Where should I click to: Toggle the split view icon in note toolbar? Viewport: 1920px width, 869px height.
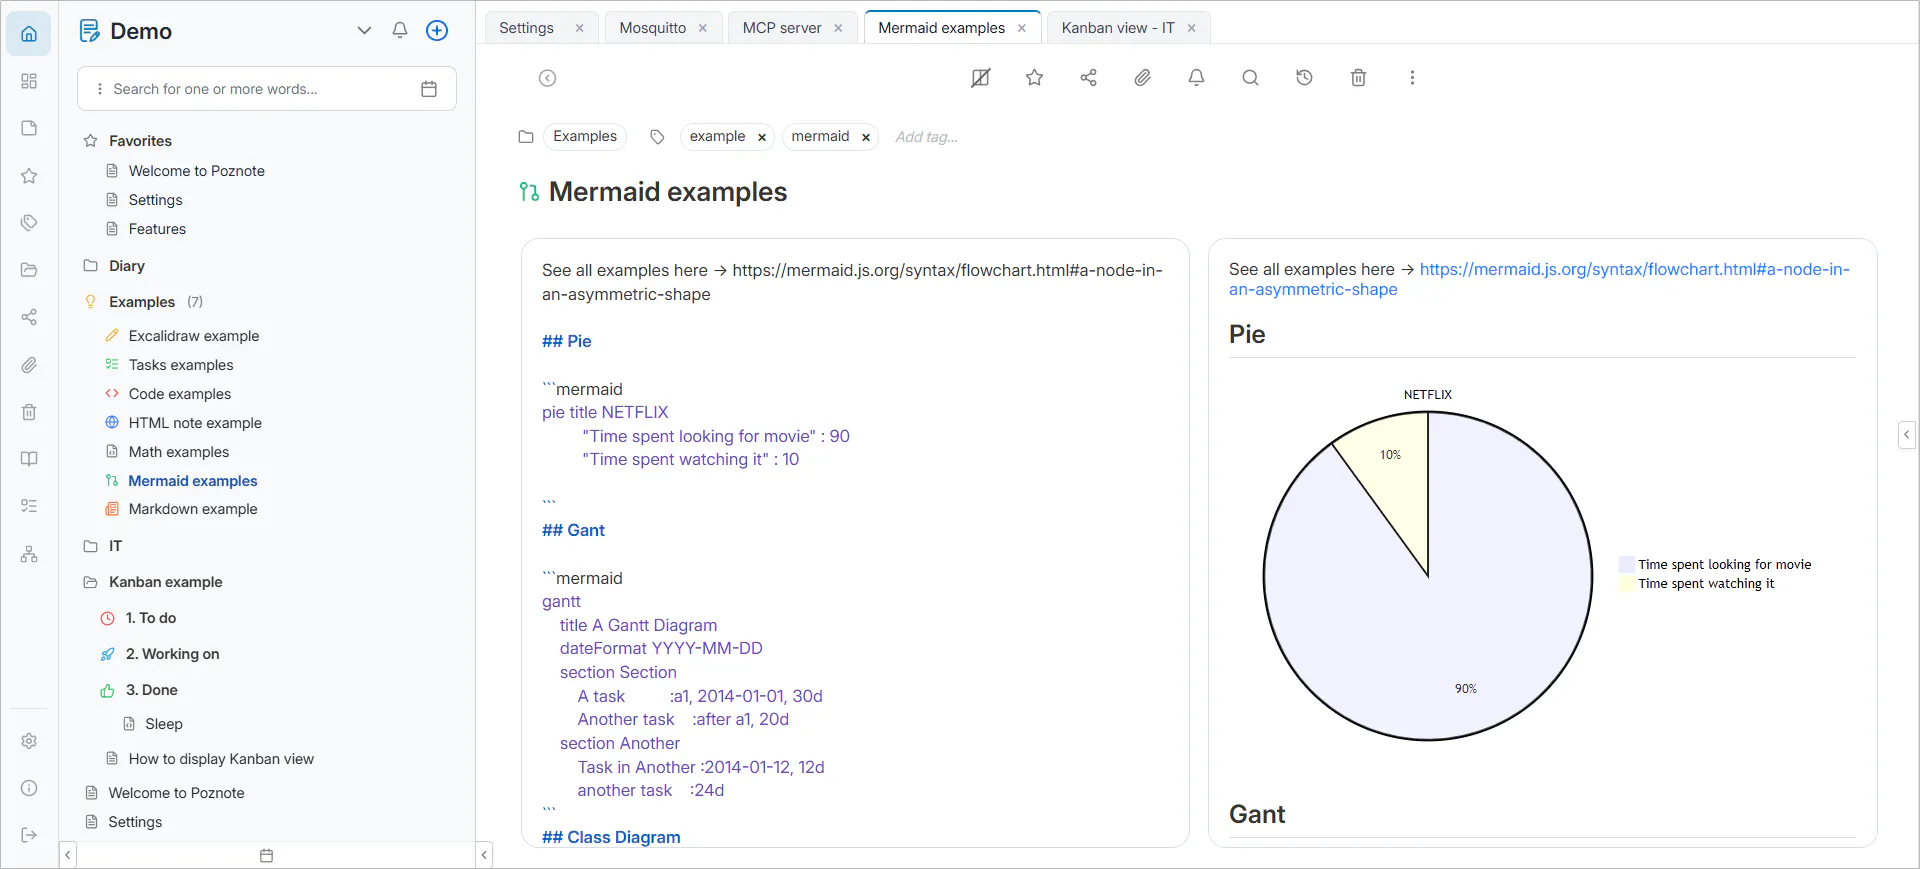point(981,78)
